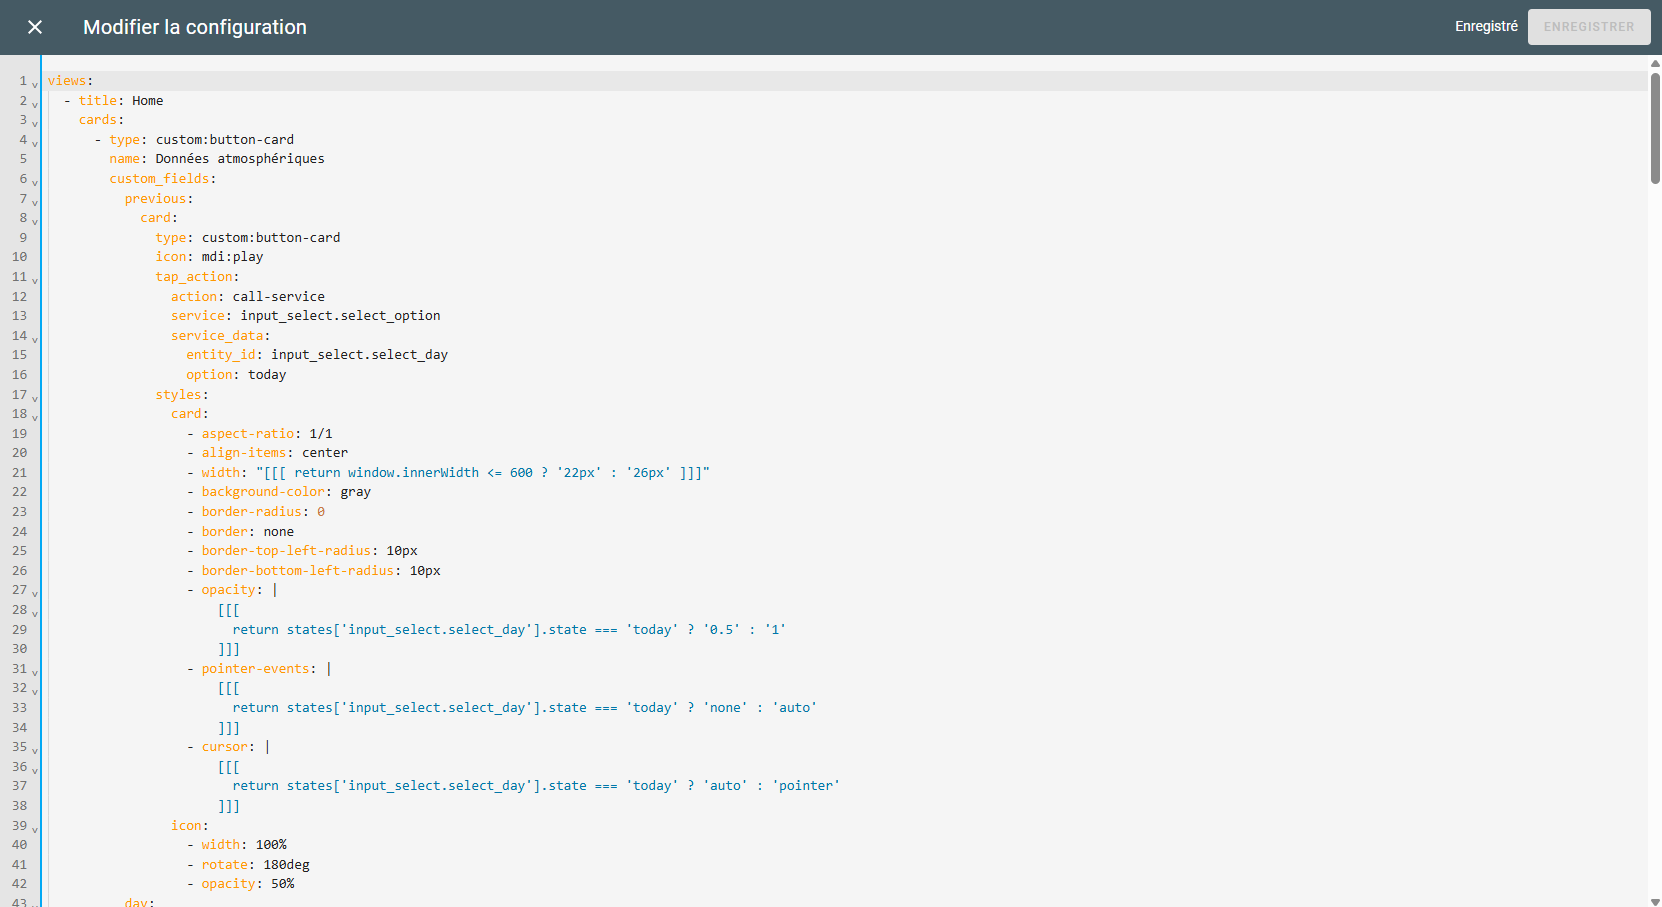This screenshot has height=907, width=1662.
Task: Click 'pointer' value on line 37
Action: (806, 786)
